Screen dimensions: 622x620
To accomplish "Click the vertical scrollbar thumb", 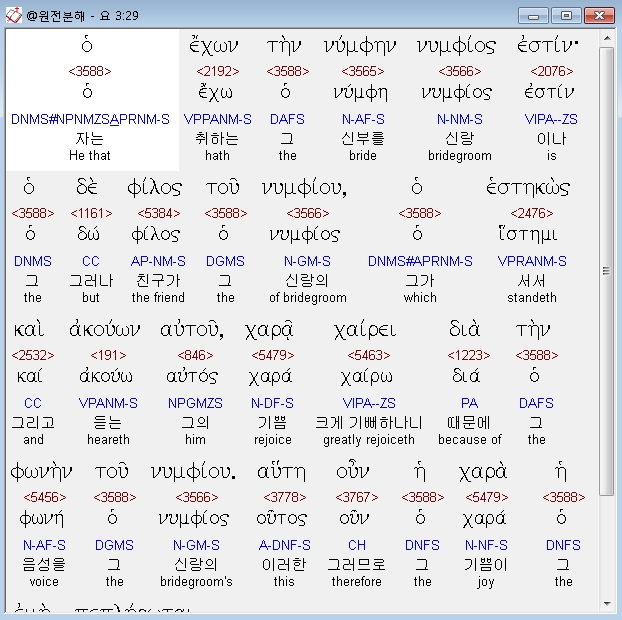I will pos(607,271).
